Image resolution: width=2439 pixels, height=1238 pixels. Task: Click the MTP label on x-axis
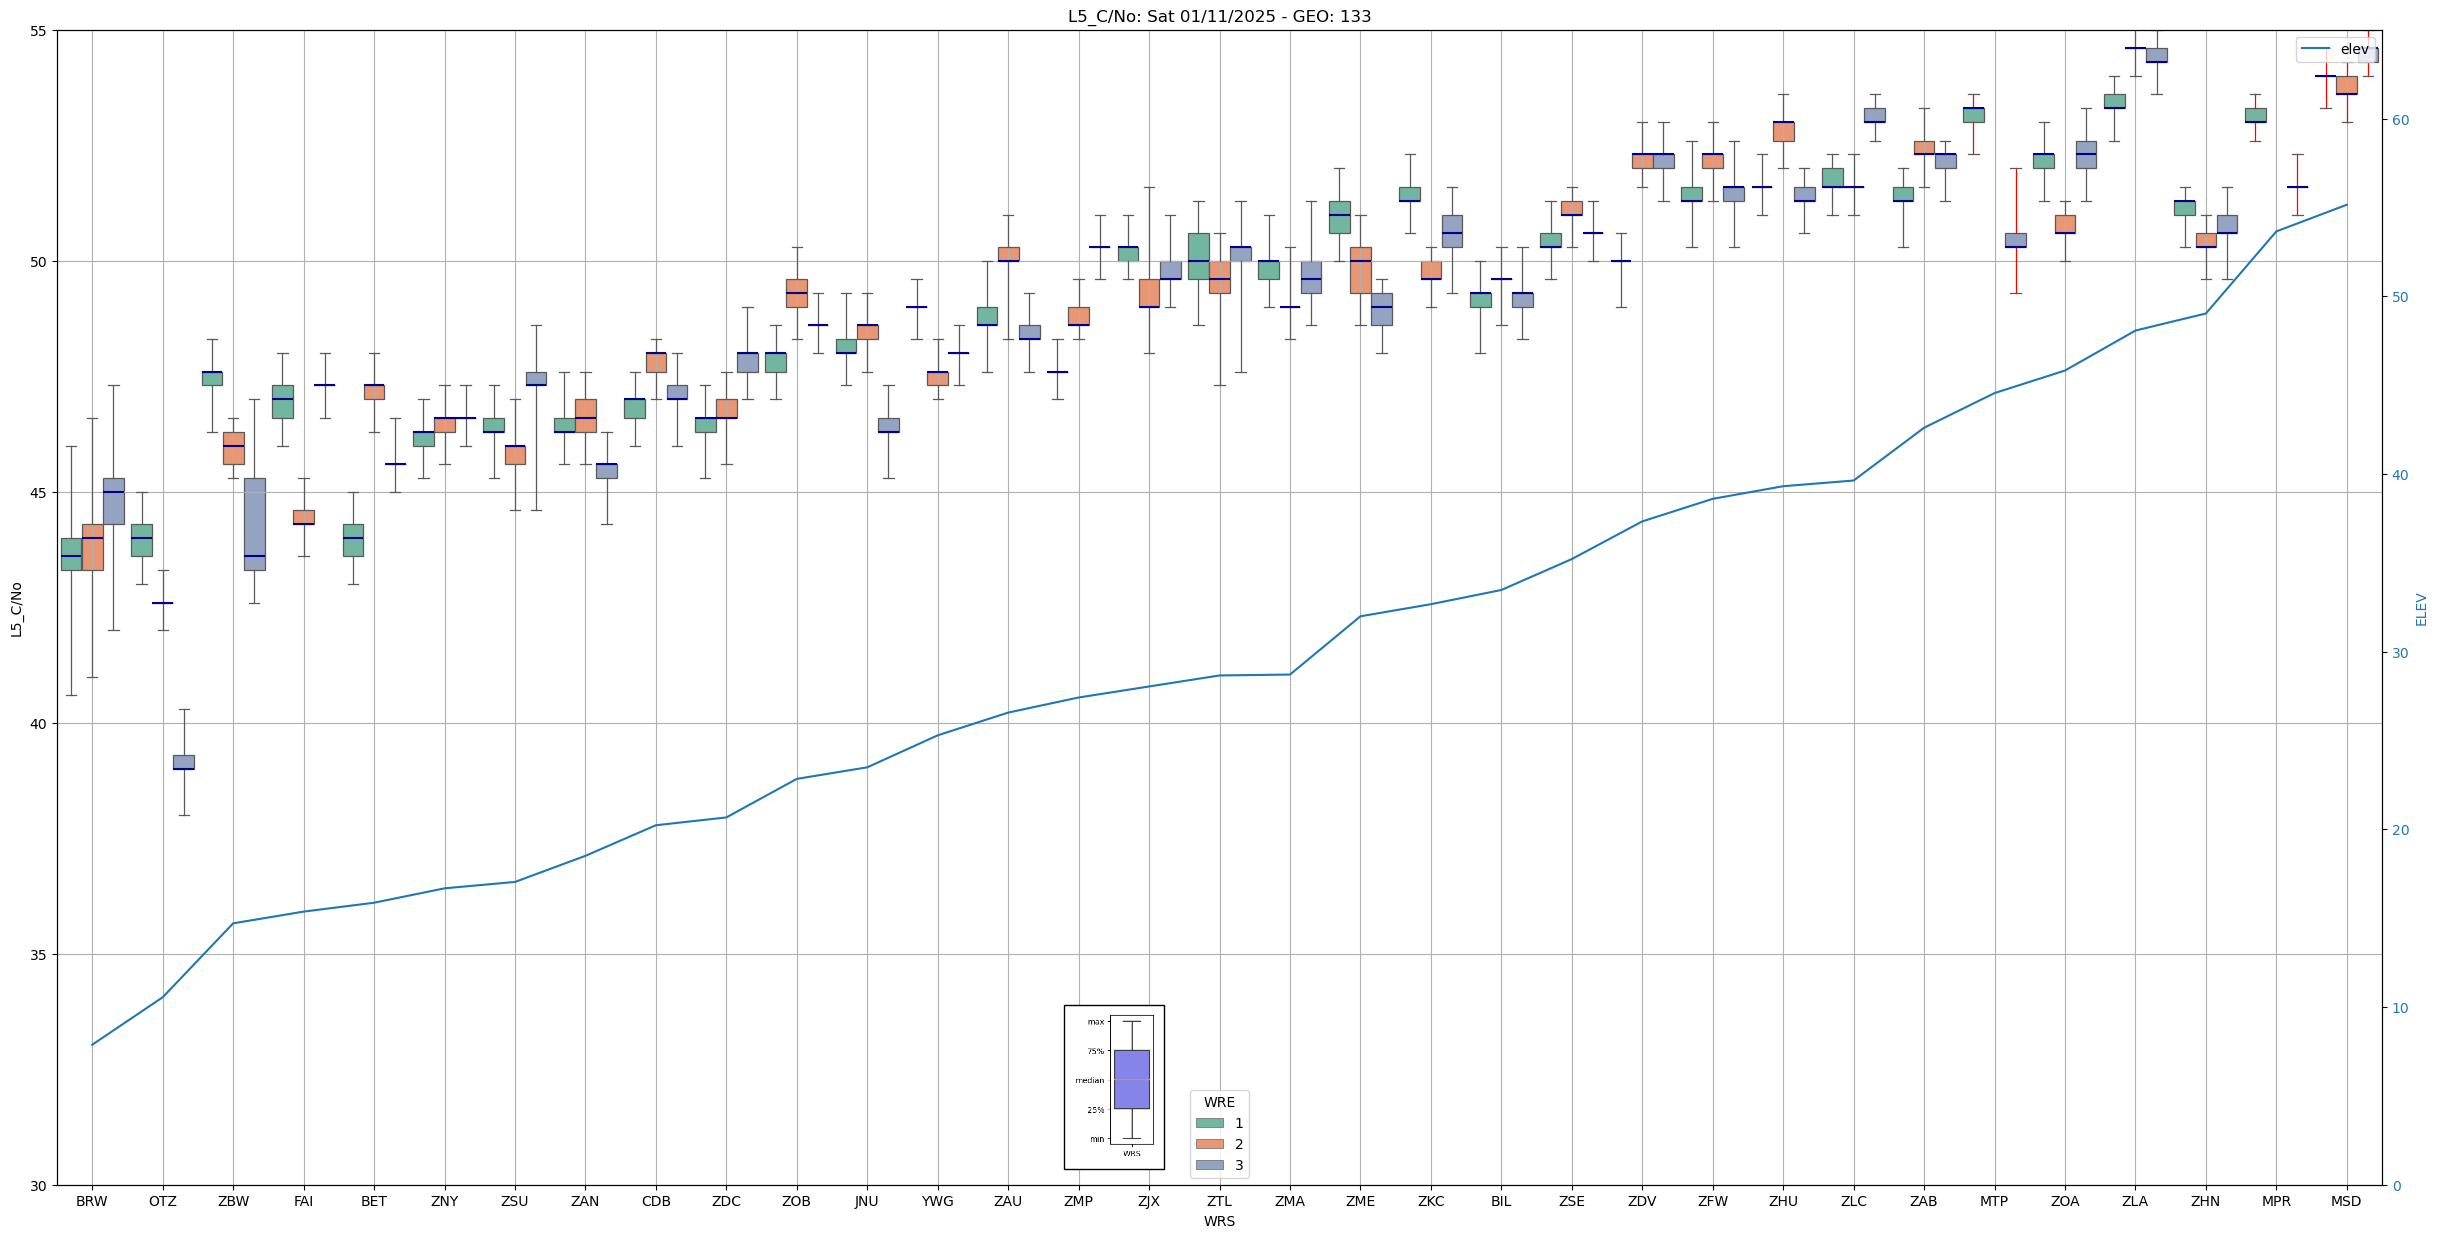point(1994,1201)
